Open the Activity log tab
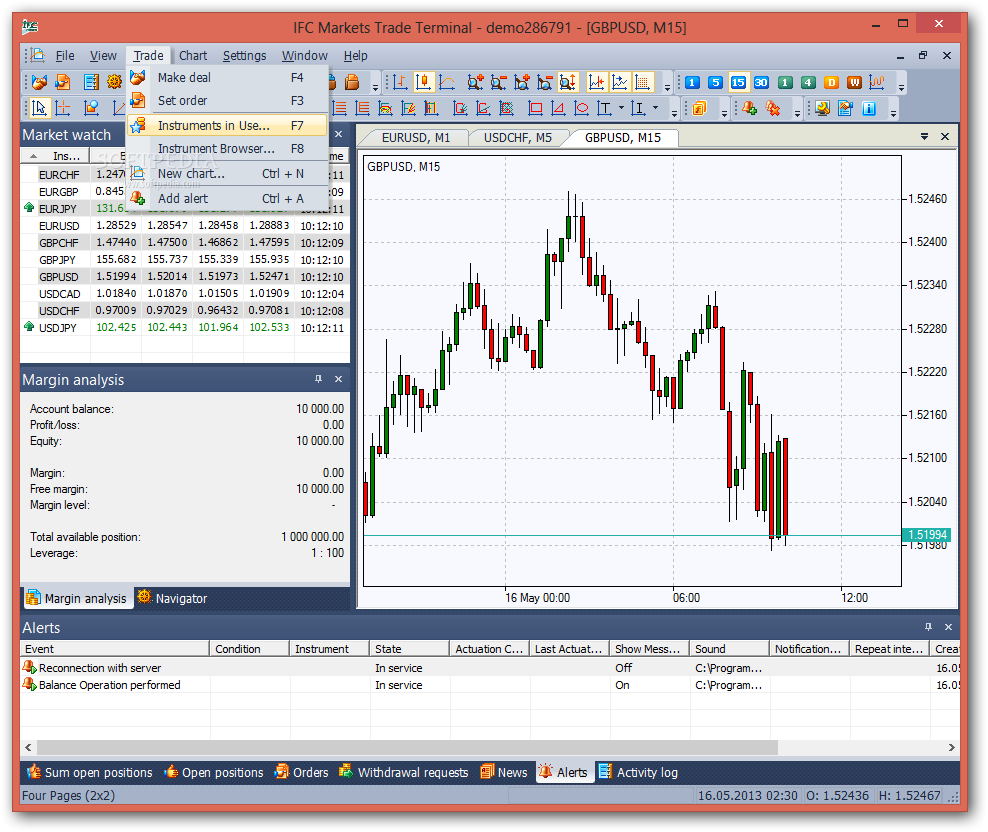The height and width of the screenshot is (832, 988). [x=638, y=772]
